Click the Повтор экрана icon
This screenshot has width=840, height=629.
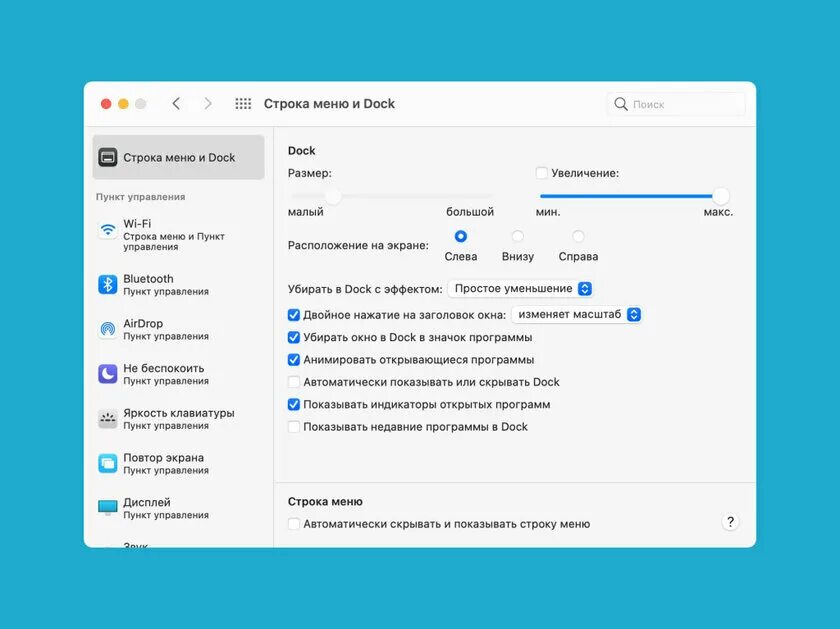(108, 463)
